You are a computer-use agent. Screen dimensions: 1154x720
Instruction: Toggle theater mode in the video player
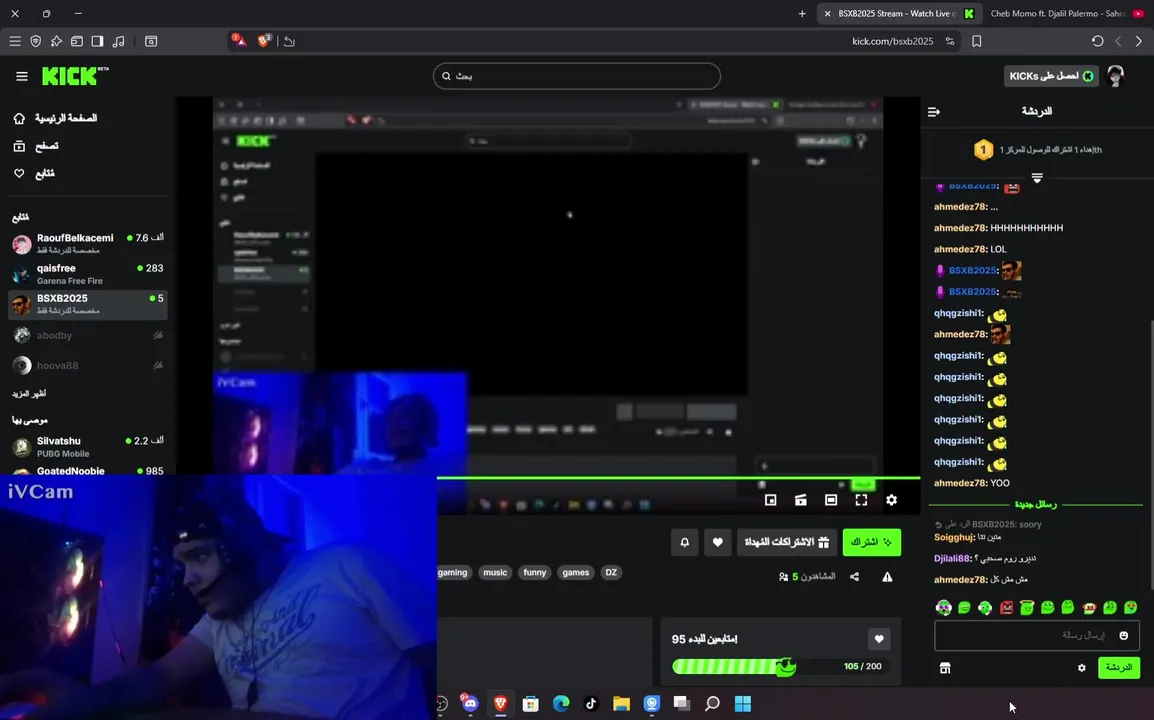831,500
